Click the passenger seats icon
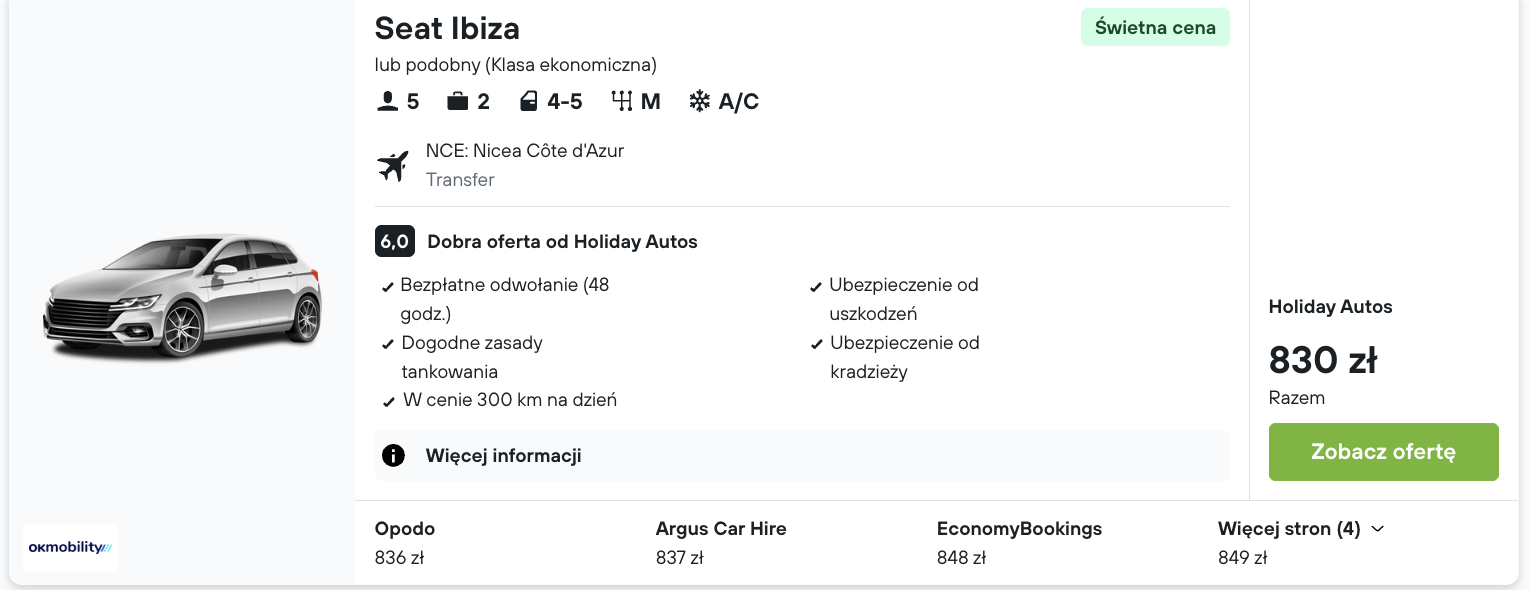Viewport: 1530px width, 590px height. point(387,101)
